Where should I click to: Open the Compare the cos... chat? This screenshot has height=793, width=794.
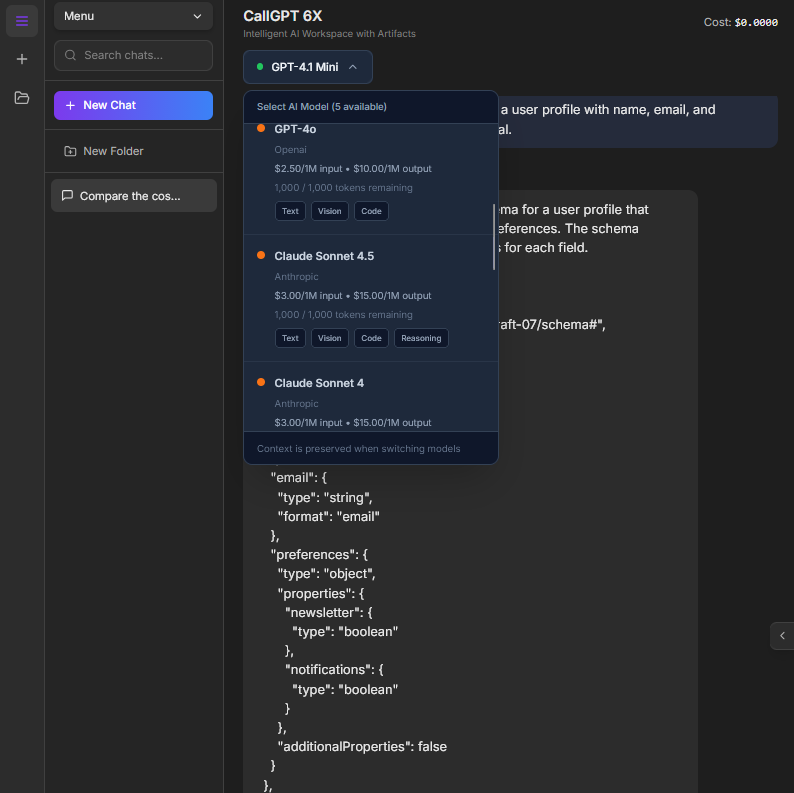pos(133,196)
